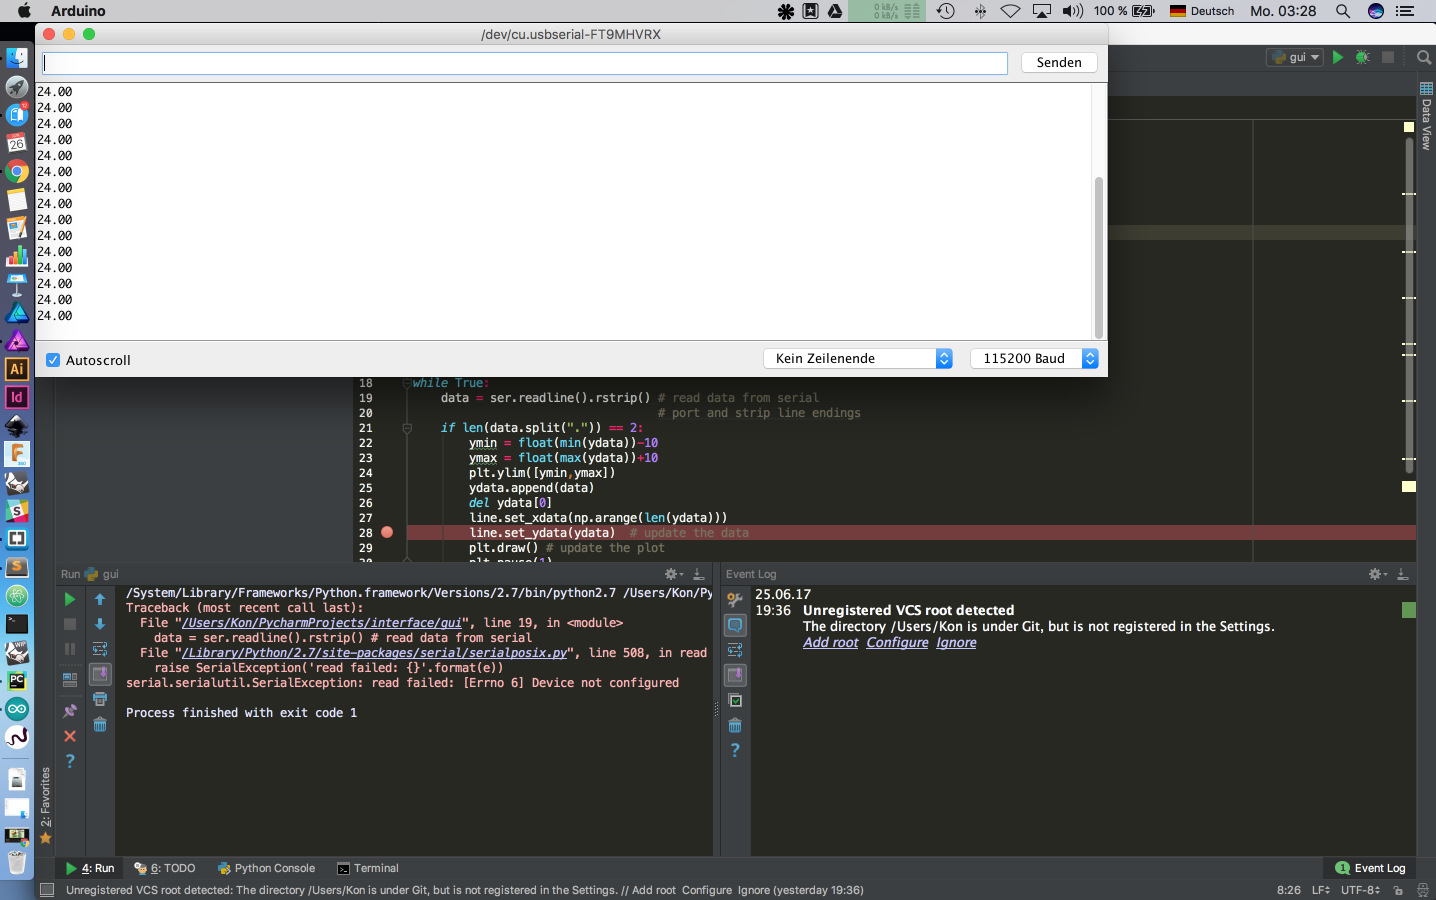Click the Ignore link in Event Log
The image size is (1436, 900).
tap(956, 642)
